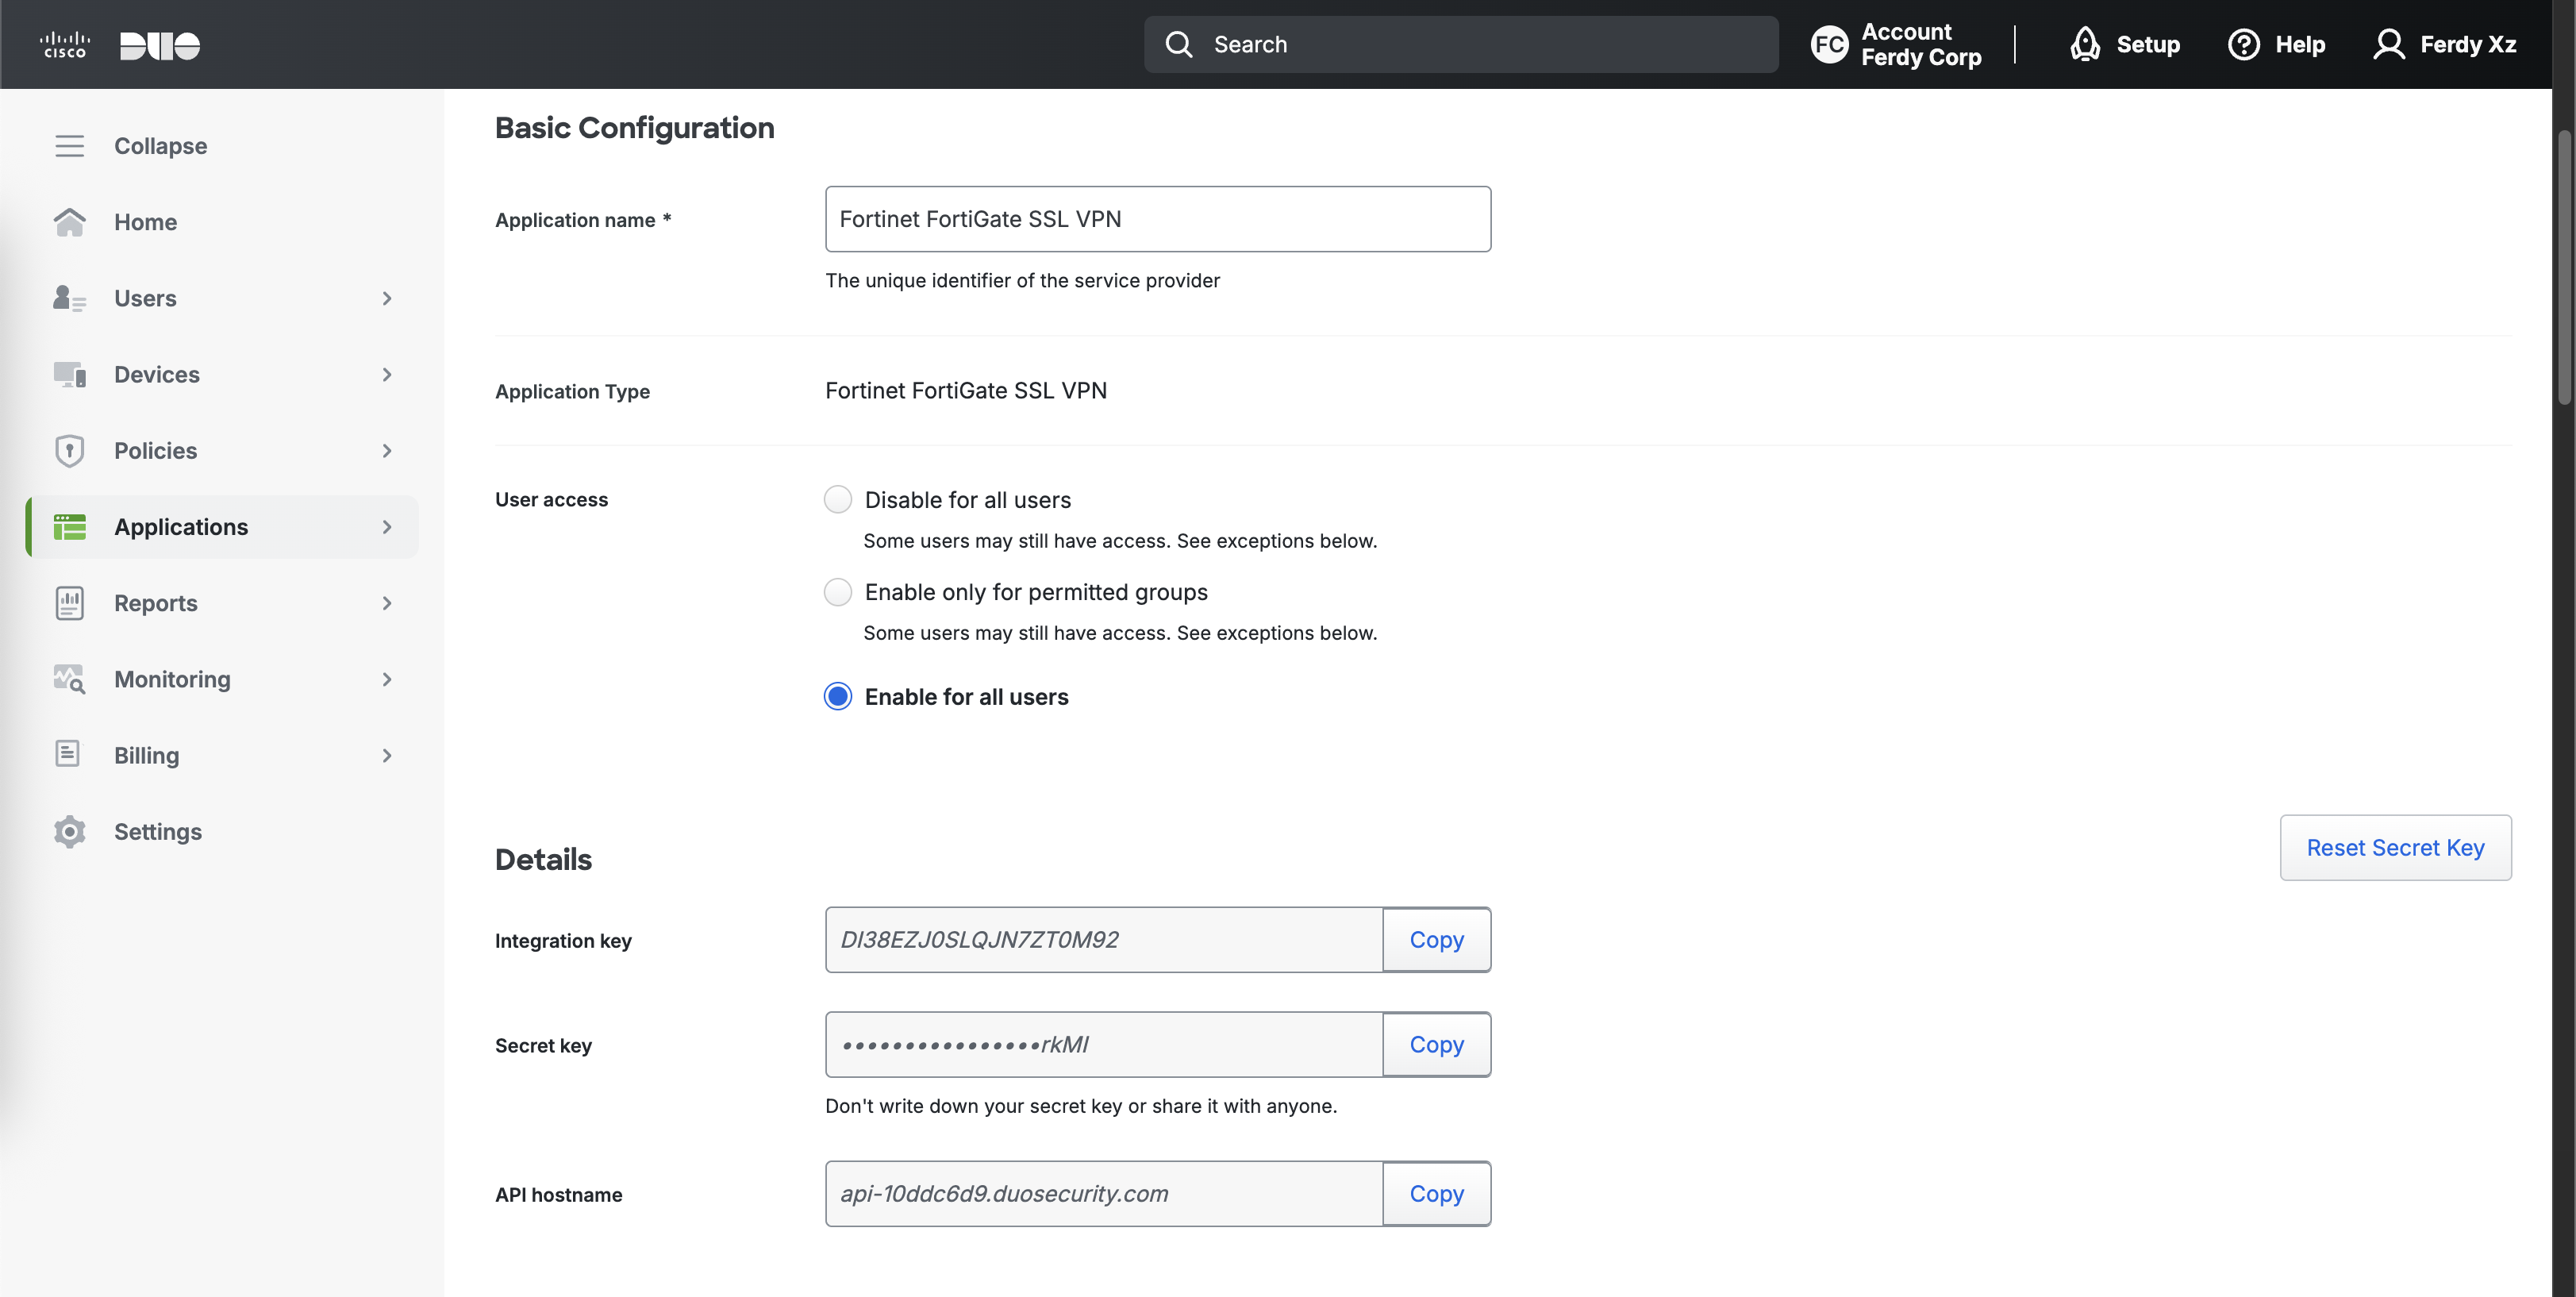Click the Reports chart icon
This screenshot has height=1297, width=2576.
point(69,603)
